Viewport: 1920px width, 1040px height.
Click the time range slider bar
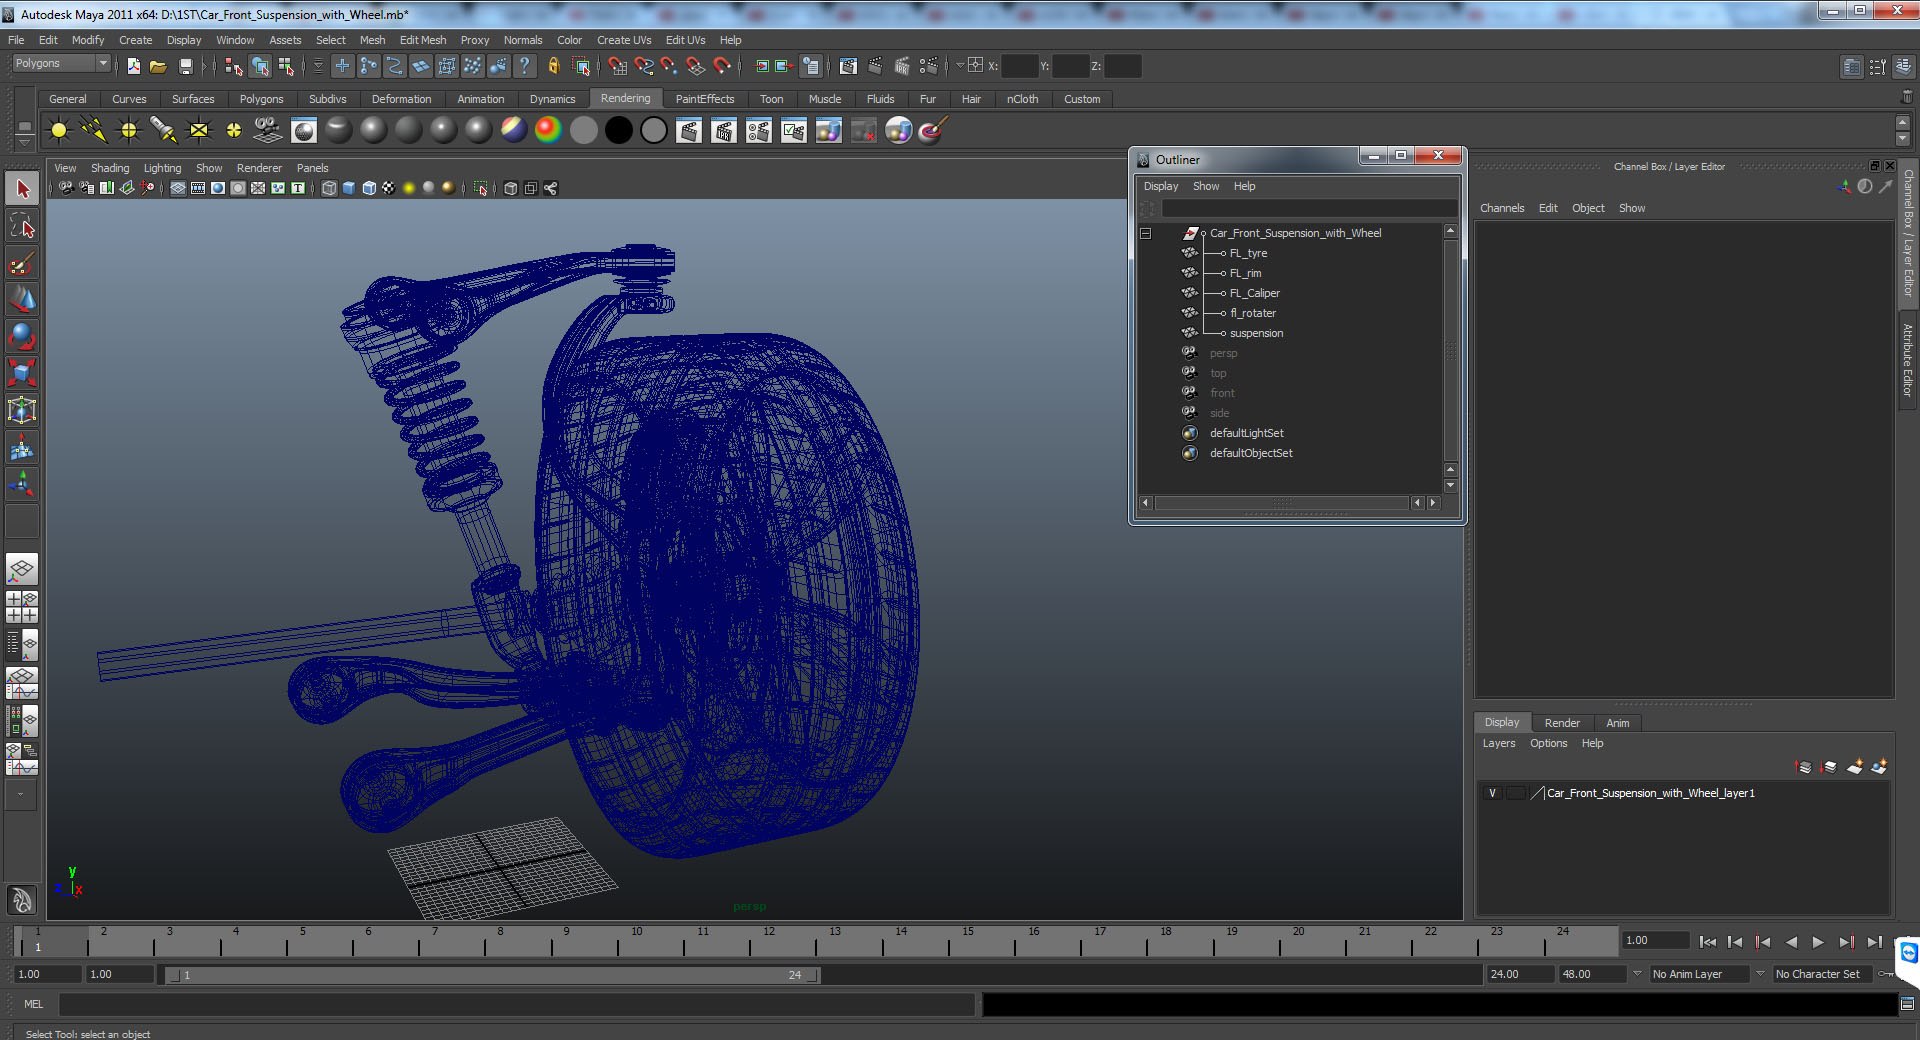point(492,975)
